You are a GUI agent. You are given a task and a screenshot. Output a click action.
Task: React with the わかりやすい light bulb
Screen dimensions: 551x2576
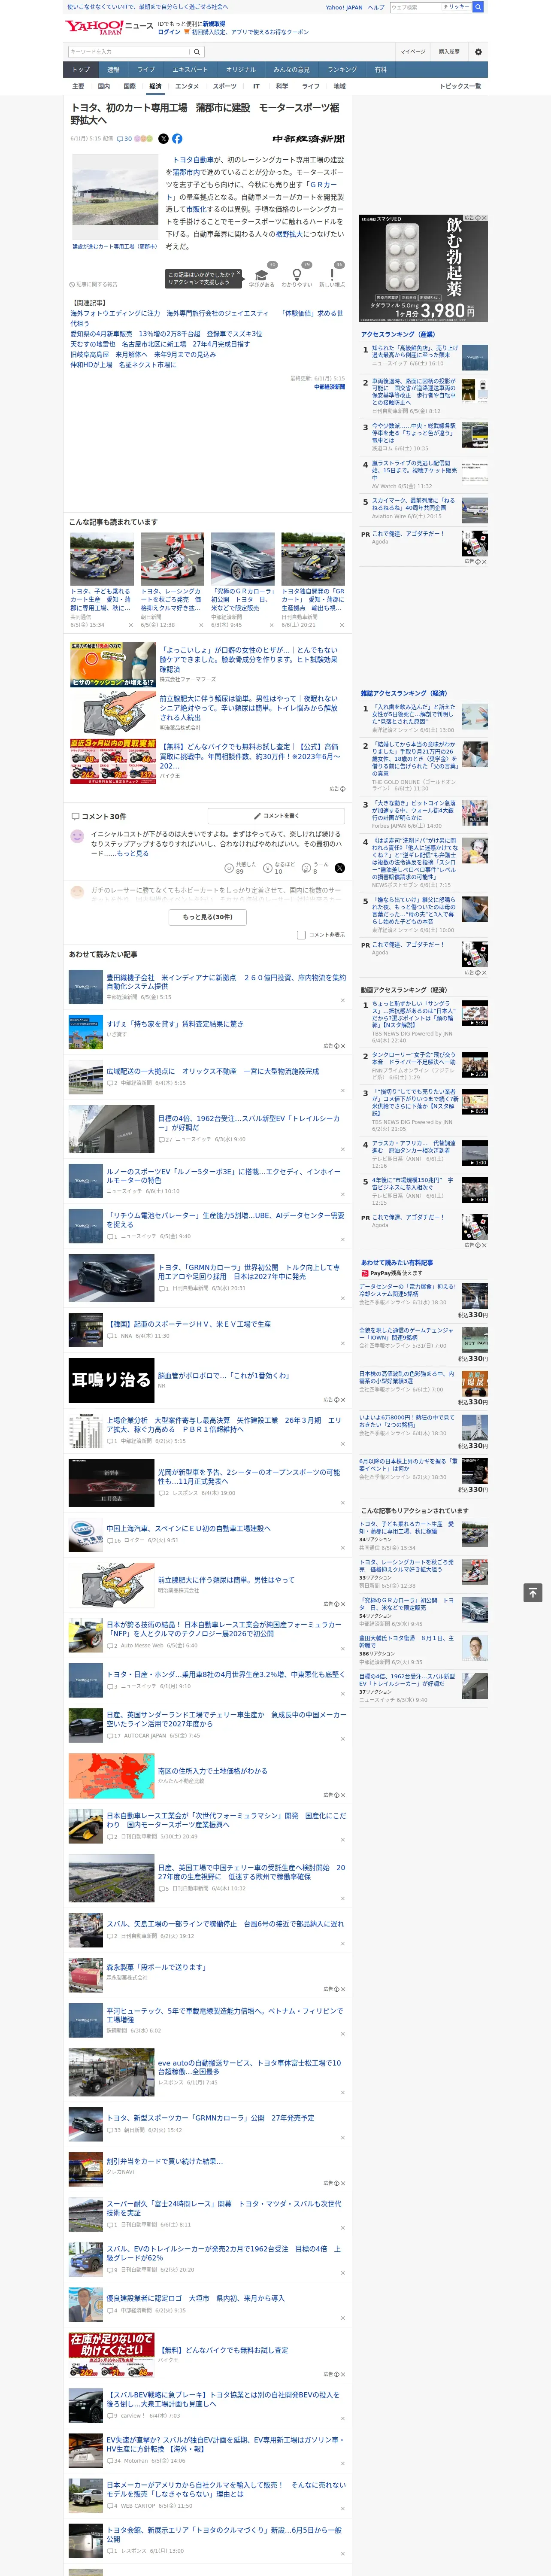click(297, 276)
